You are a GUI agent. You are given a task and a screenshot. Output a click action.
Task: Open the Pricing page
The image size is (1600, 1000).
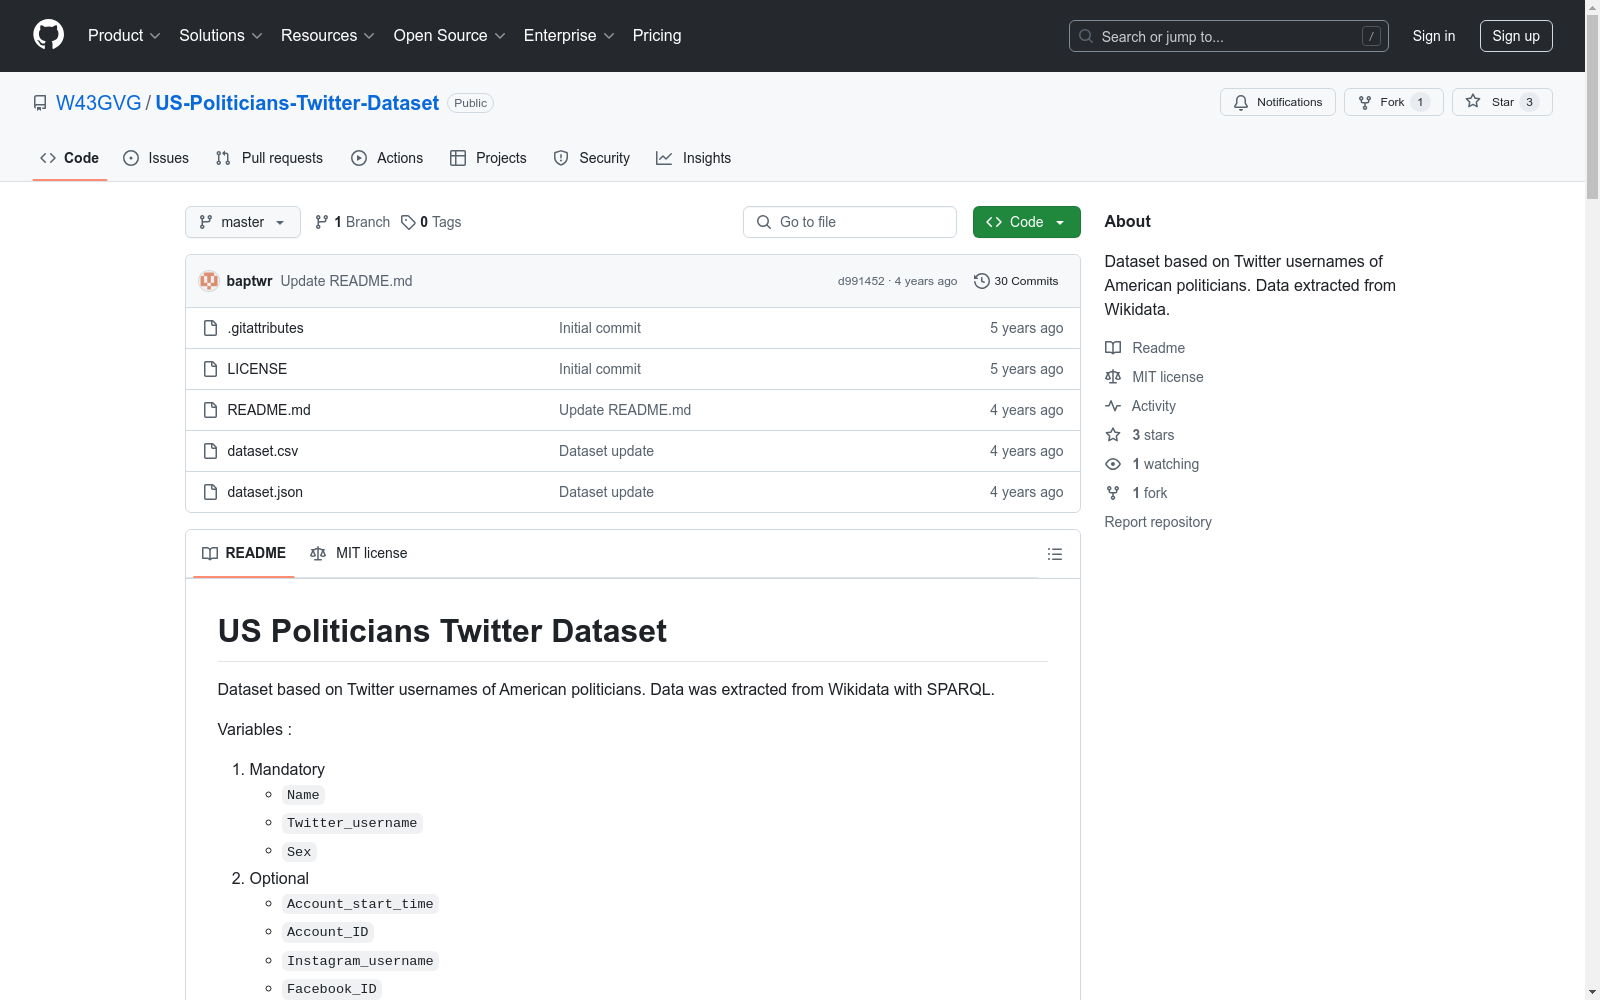click(x=657, y=36)
